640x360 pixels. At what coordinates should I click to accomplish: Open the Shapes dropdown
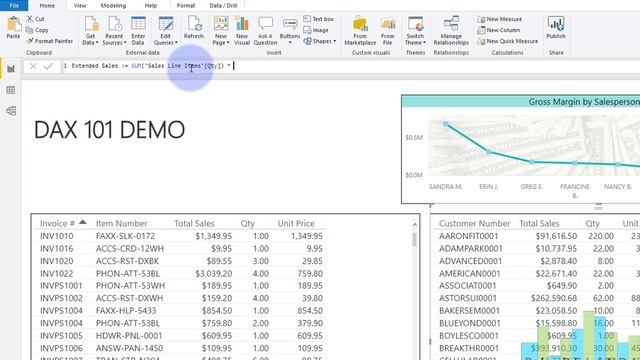(x=320, y=41)
